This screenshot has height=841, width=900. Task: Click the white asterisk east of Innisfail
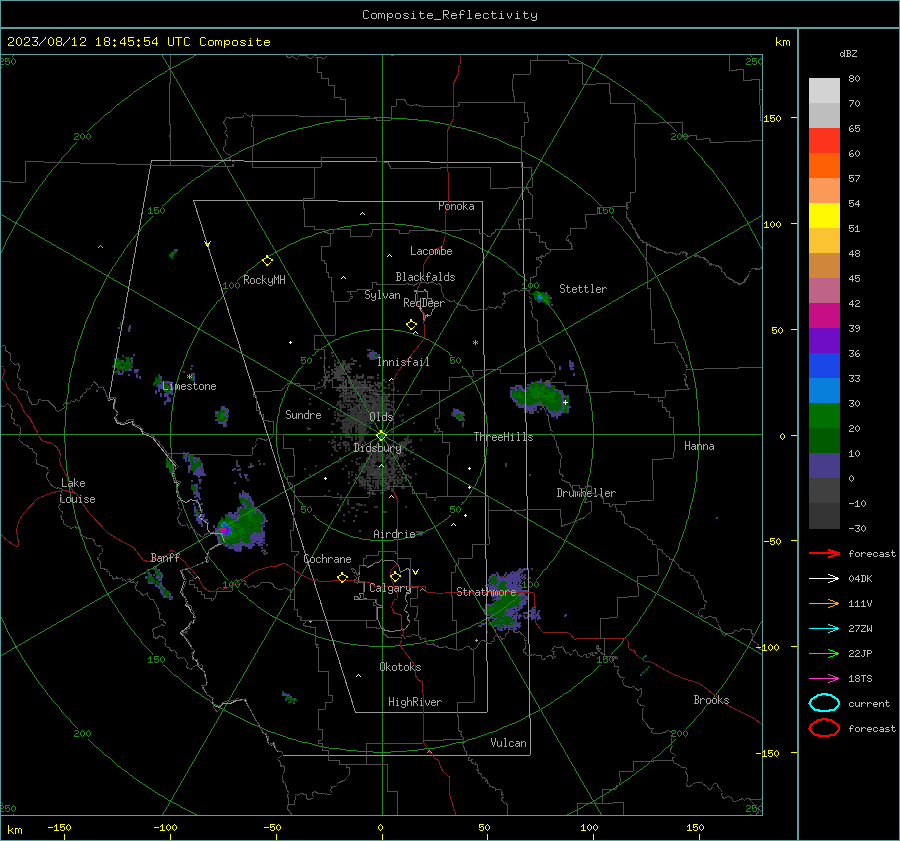[x=475, y=343]
